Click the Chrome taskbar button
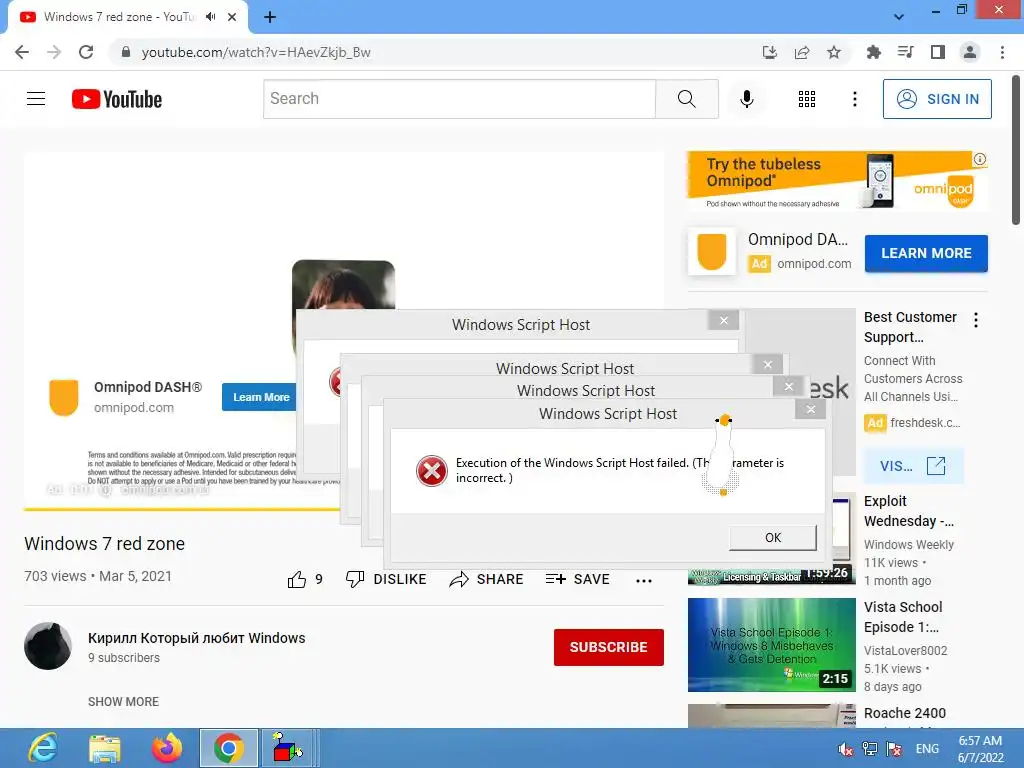1024x768 pixels. tap(229, 748)
